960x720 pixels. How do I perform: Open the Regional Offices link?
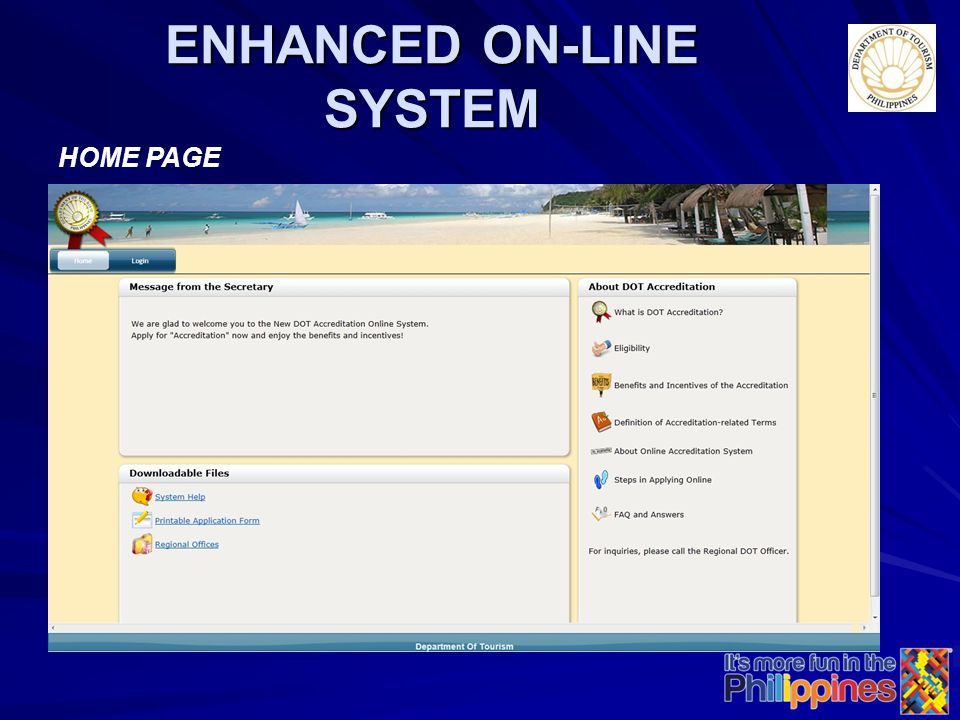[187, 545]
